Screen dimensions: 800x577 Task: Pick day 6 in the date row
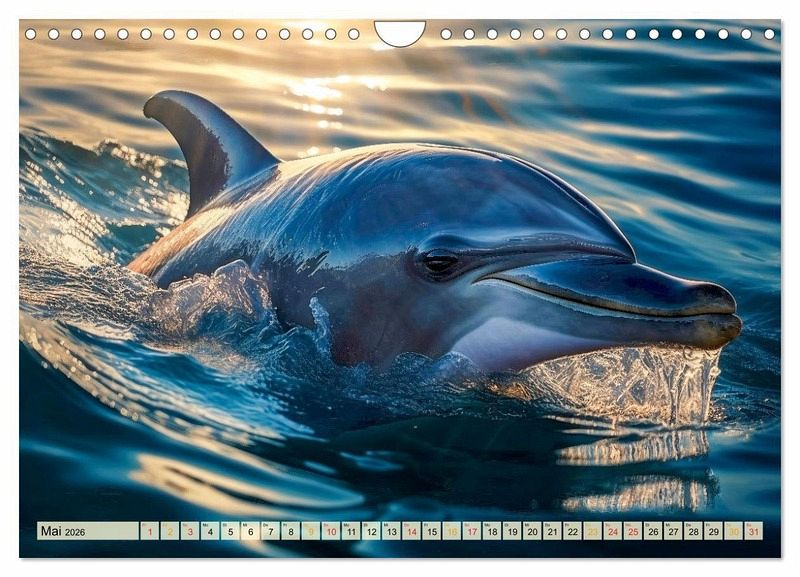tap(250, 531)
